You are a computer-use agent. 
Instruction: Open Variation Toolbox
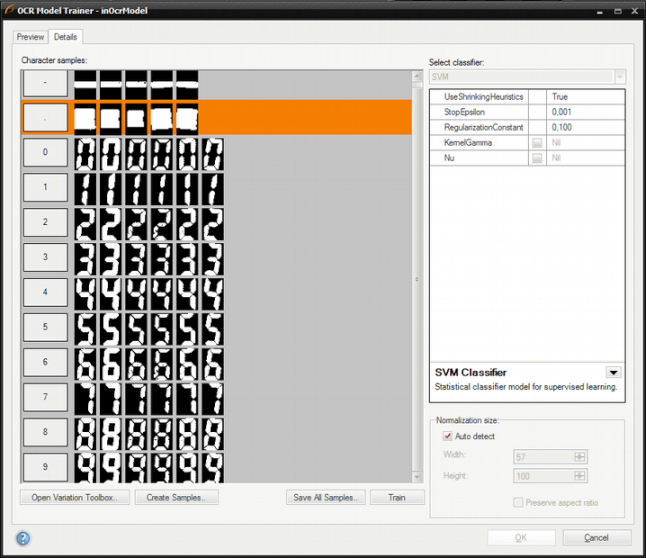[75, 497]
